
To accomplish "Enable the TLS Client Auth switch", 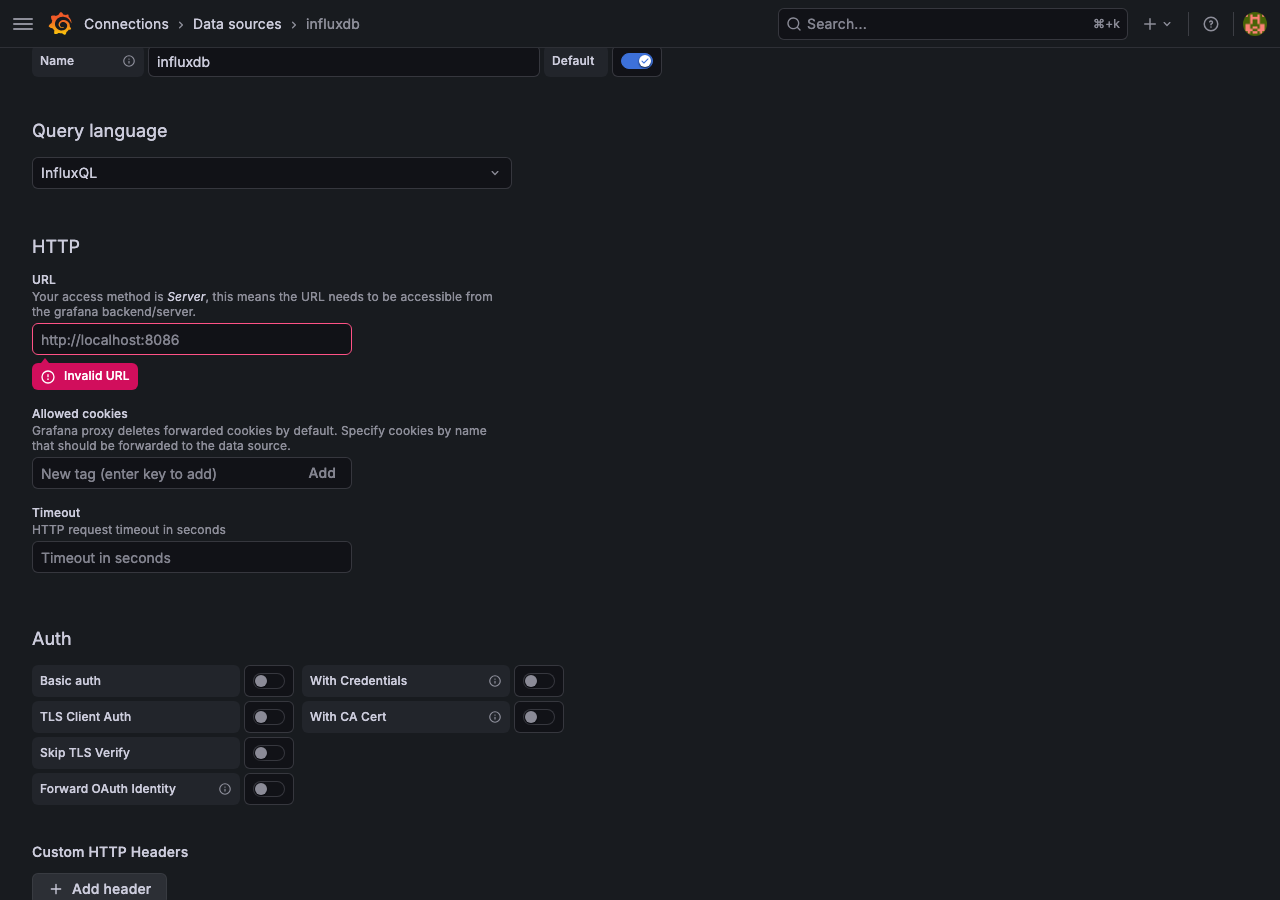I will pyautogui.click(x=269, y=717).
